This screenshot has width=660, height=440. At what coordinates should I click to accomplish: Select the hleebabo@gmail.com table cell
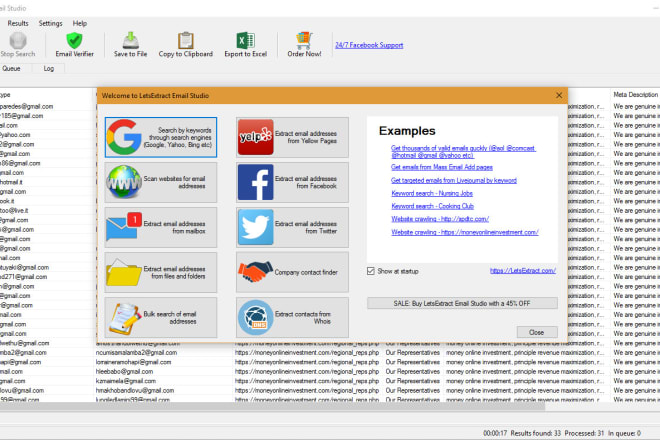(124, 371)
